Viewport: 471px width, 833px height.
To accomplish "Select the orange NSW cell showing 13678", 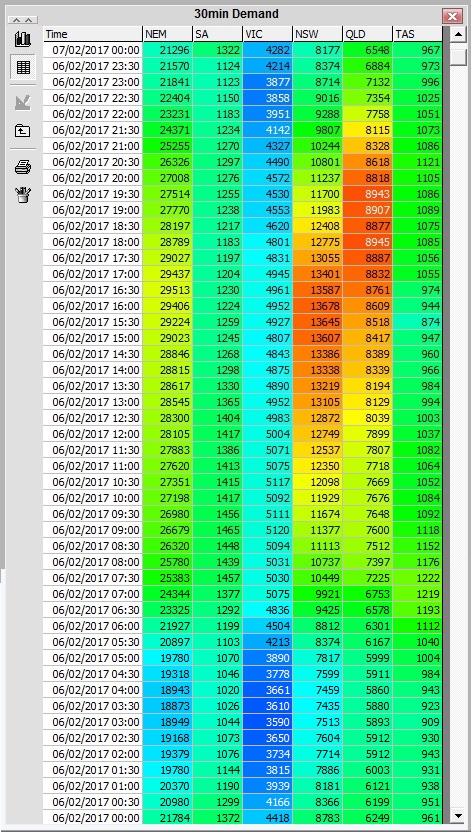I will point(318,306).
